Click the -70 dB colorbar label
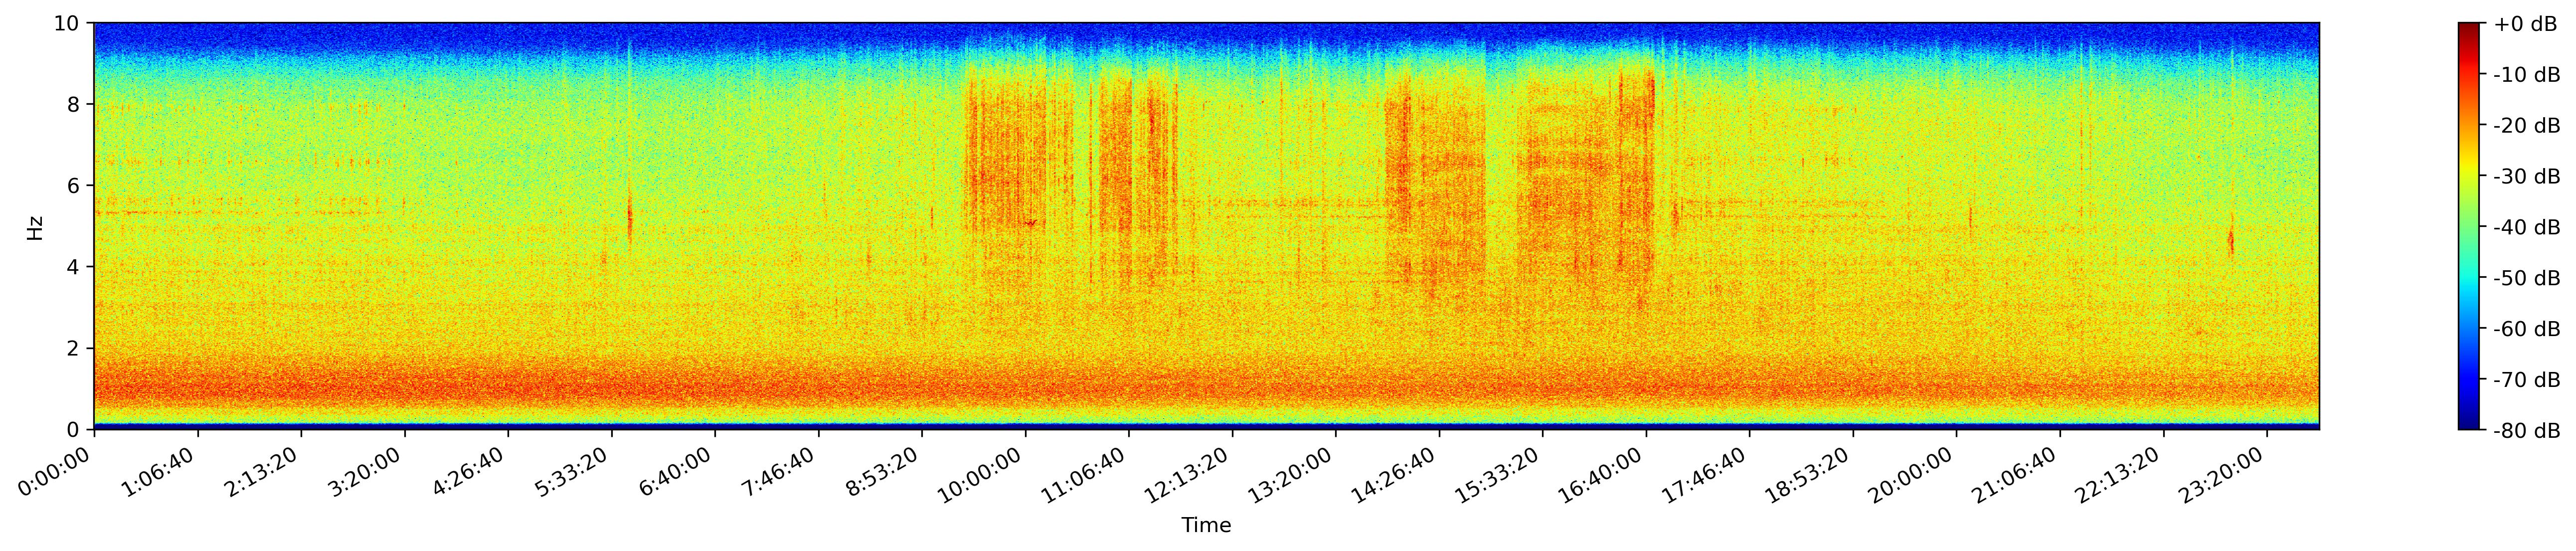Viewport: 2576px width, 551px height. (2528, 380)
